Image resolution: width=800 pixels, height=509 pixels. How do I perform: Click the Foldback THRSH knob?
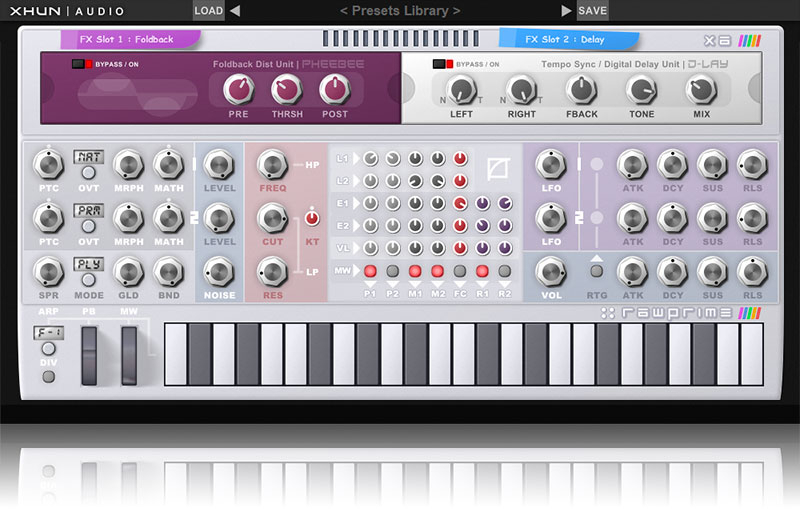(x=287, y=91)
